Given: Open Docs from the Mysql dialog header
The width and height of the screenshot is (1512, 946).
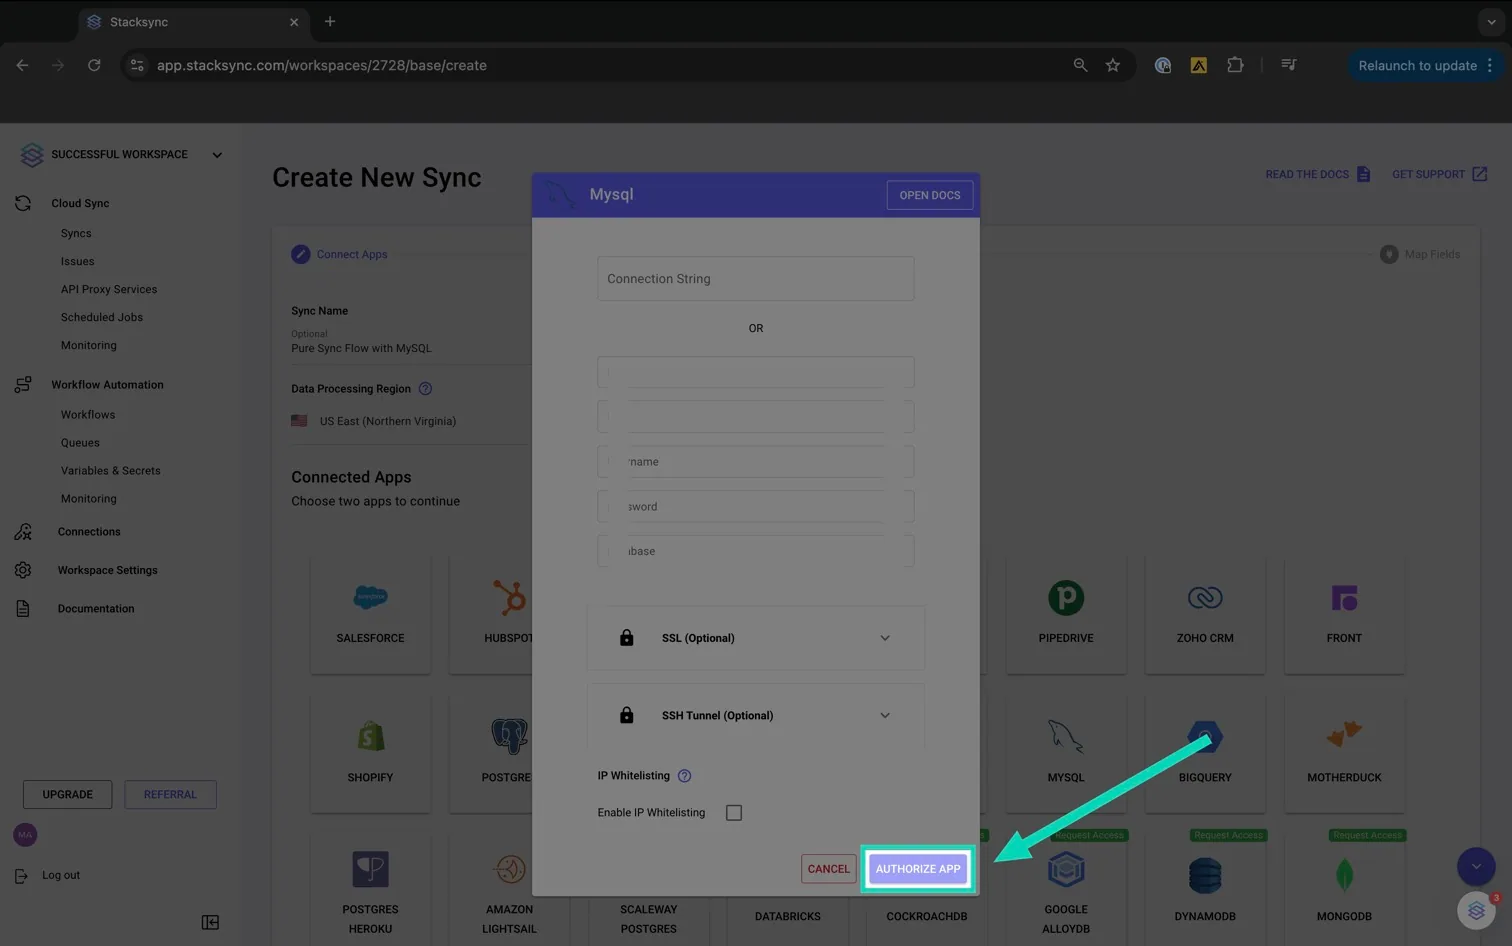Looking at the screenshot, I should point(929,195).
